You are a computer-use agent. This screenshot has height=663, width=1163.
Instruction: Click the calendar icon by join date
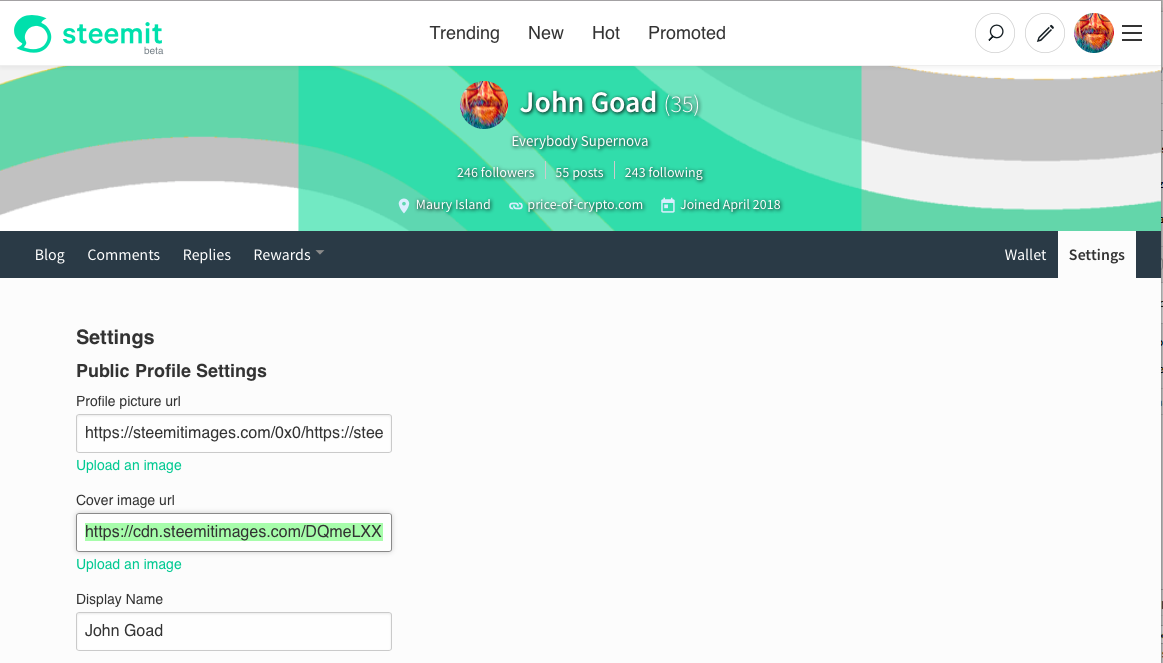[x=668, y=205]
